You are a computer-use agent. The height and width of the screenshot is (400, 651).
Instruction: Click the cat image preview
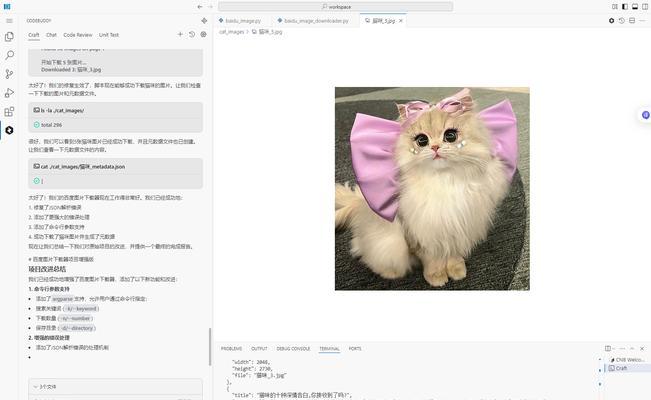[x=432, y=189]
